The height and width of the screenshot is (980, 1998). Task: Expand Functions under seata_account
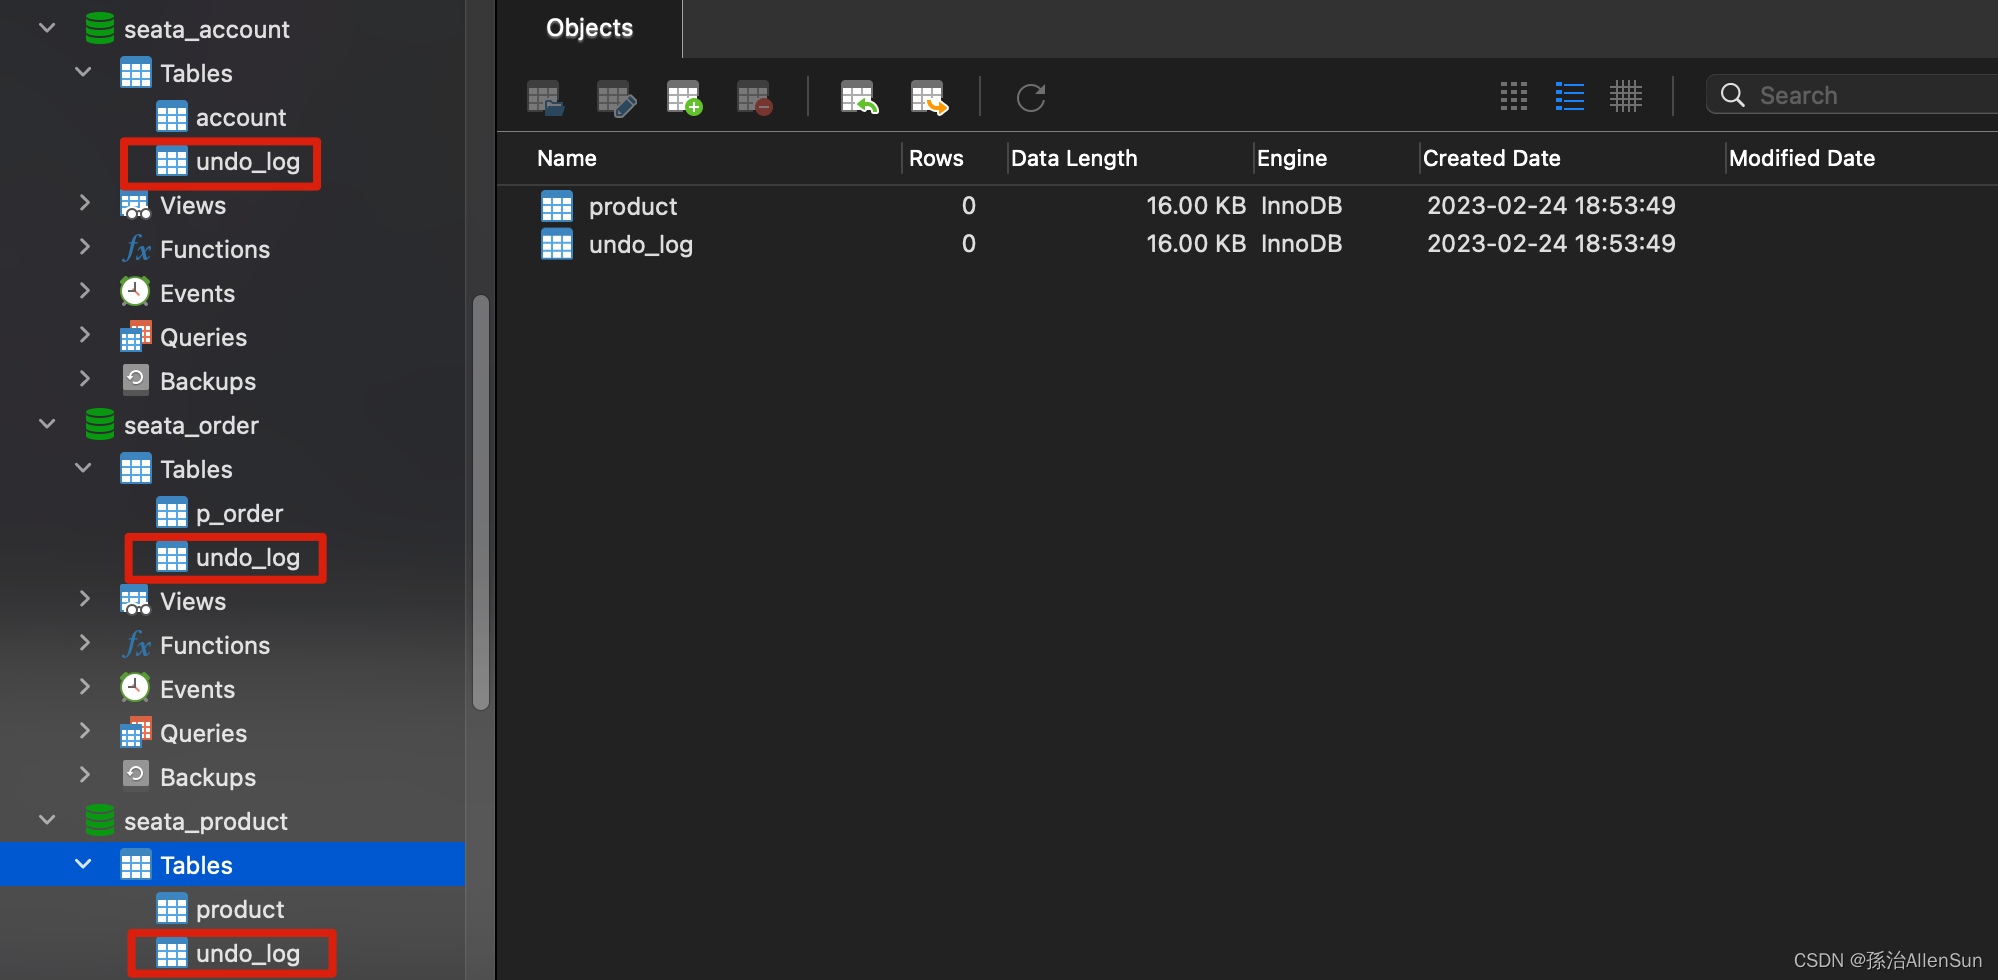coord(85,247)
